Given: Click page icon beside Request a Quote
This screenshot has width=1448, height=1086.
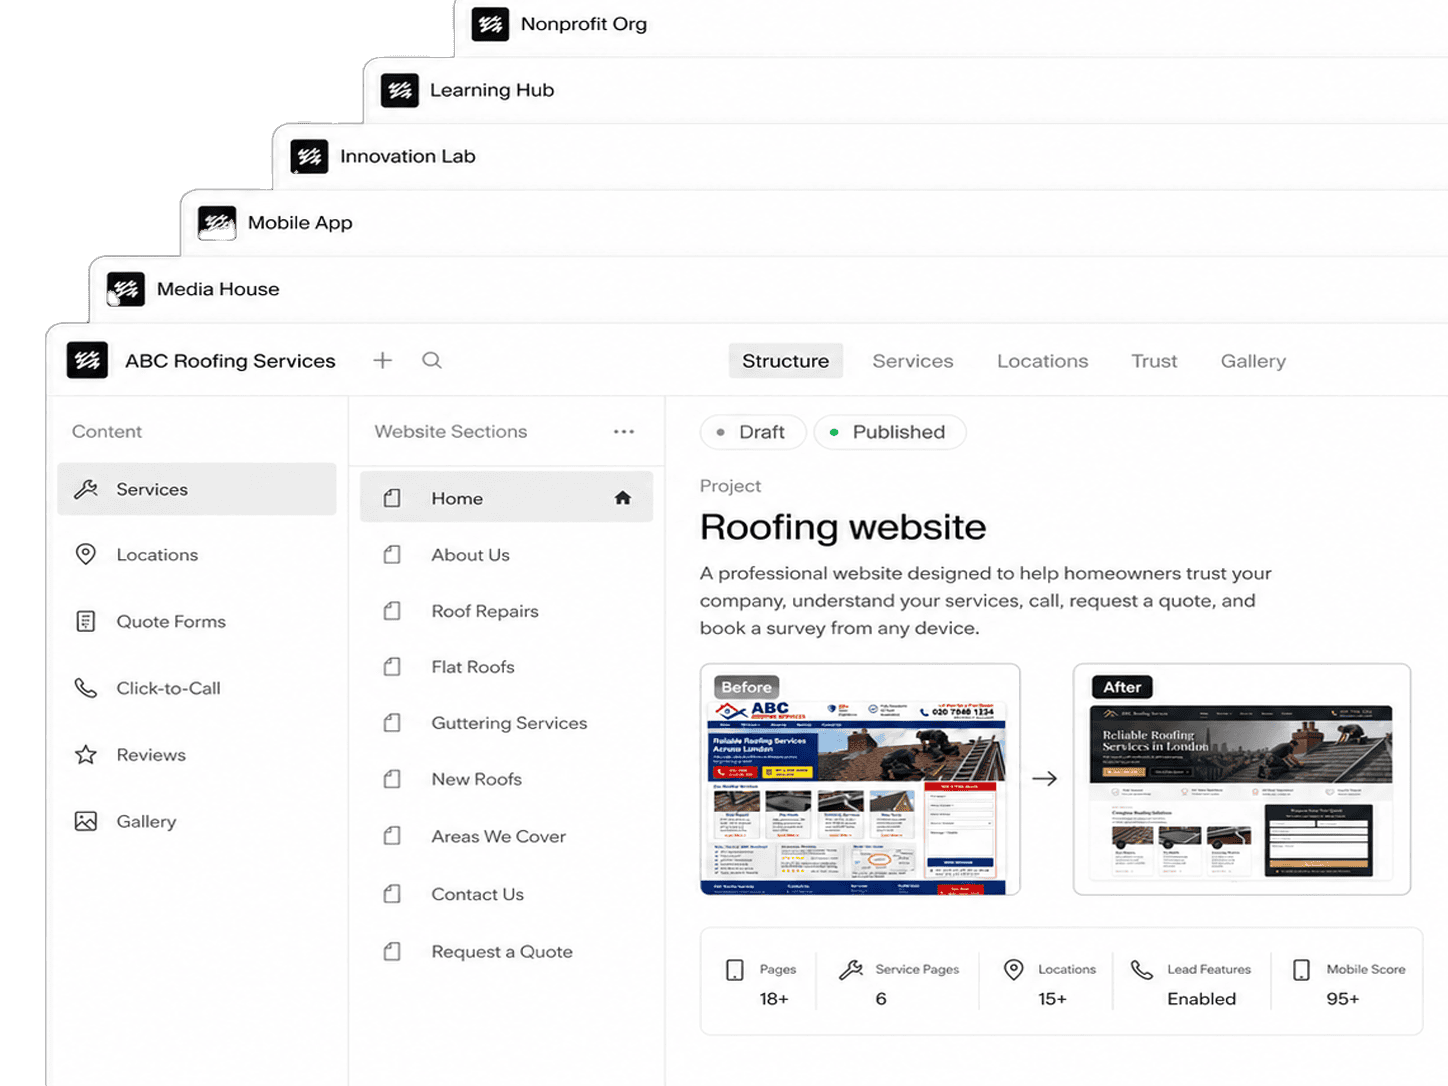Looking at the screenshot, I should tap(392, 951).
